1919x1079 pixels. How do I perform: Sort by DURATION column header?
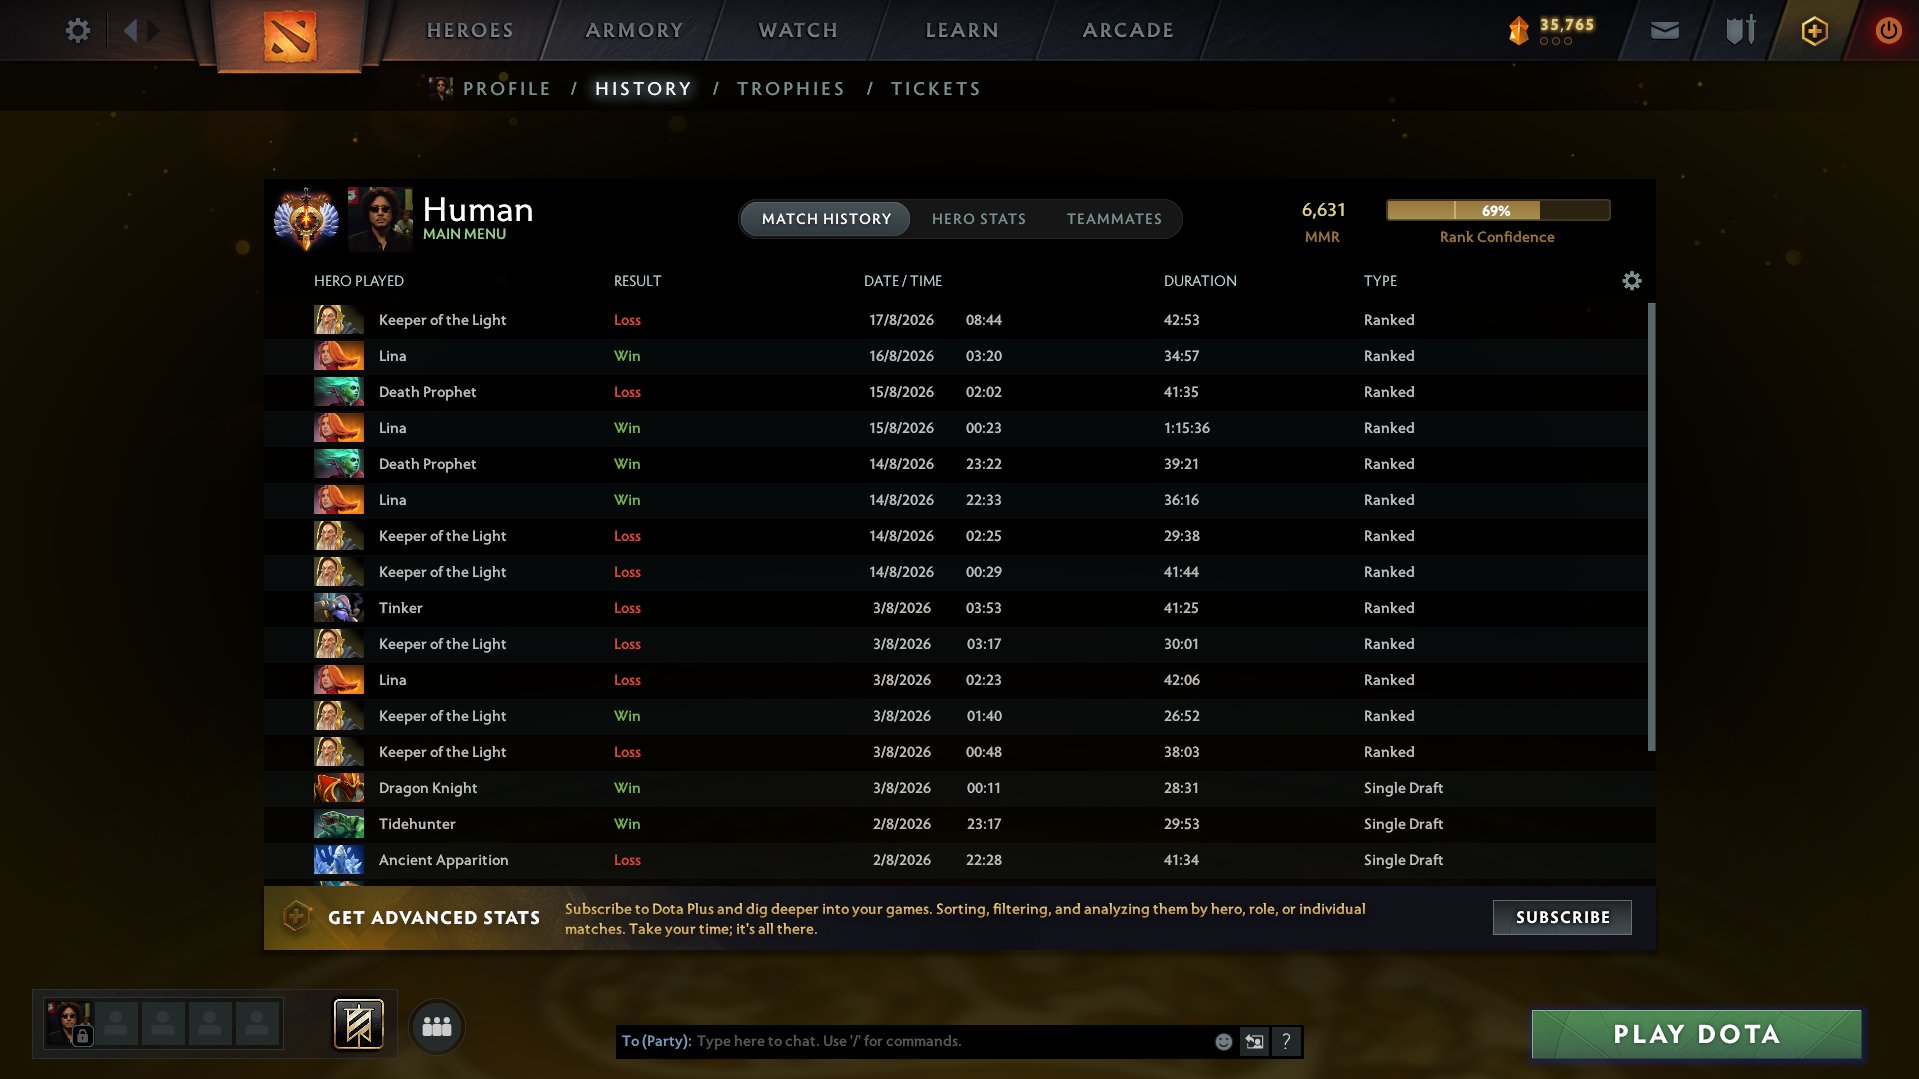[1200, 281]
